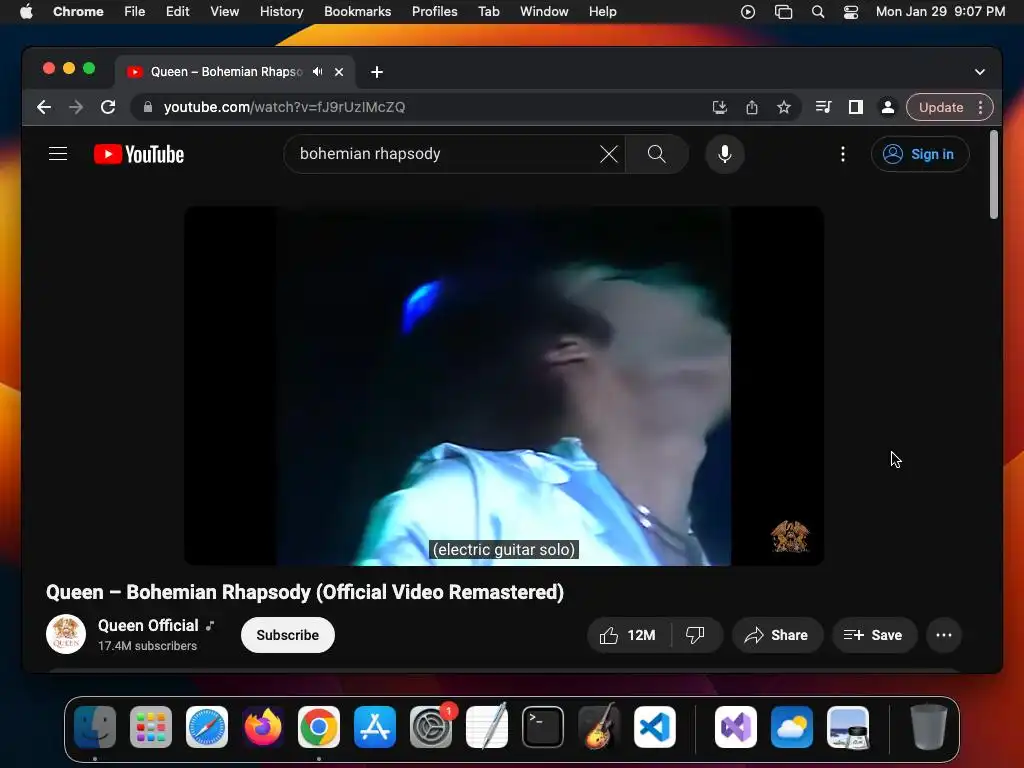Open Chrome three-dot menu beside Update
Viewport: 1024px width, 768px height.
coord(980,107)
